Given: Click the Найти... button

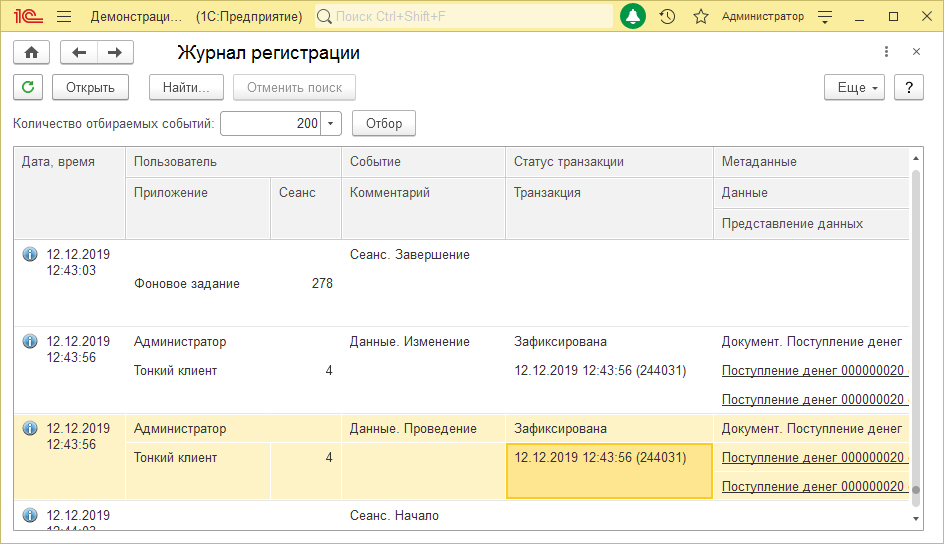Looking at the screenshot, I should (x=186, y=87).
